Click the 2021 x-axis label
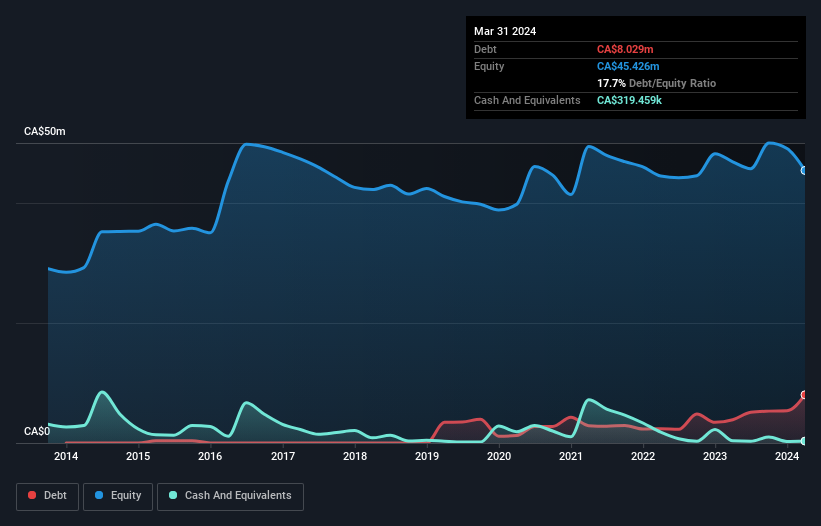The width and height of the screenshot is (821, 526). [x=571, y=456]
